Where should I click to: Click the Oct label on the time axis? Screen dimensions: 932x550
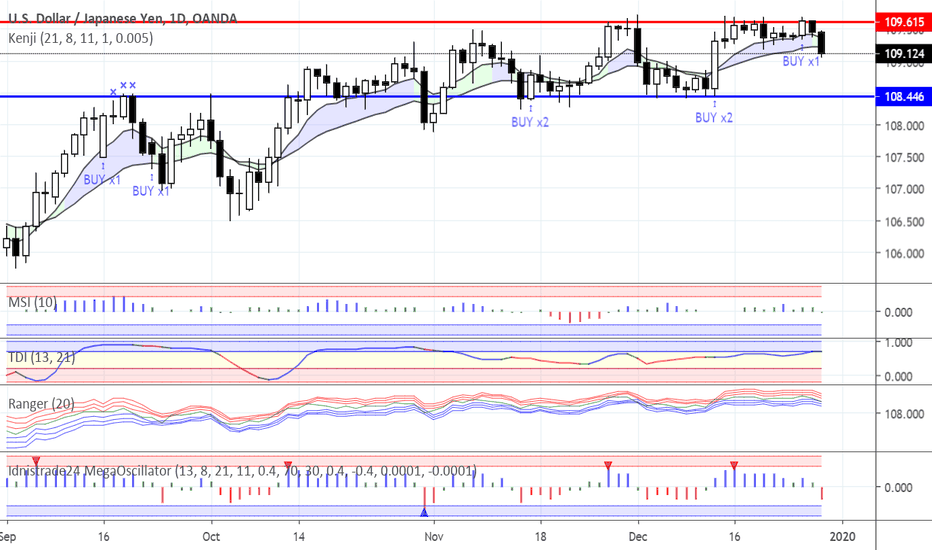[211, 536]
